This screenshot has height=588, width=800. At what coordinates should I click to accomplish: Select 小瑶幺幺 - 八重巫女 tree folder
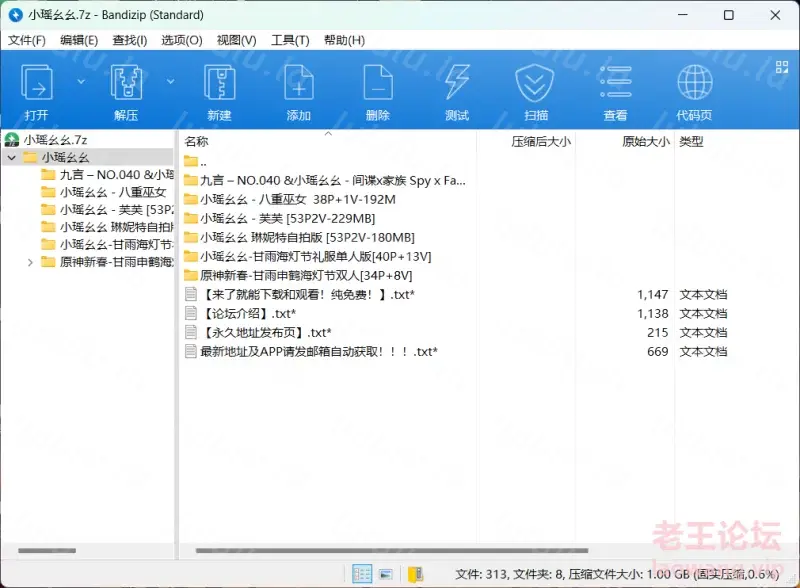113,192
